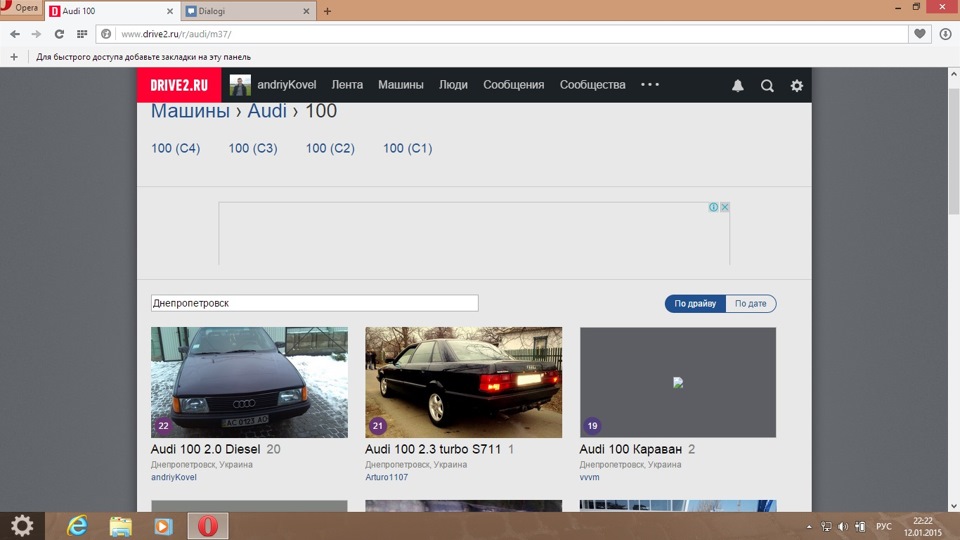Viewport: 960px width, 540px height.
Task: Open the Audi 100 Караван title
Action: tap(631, 449)
